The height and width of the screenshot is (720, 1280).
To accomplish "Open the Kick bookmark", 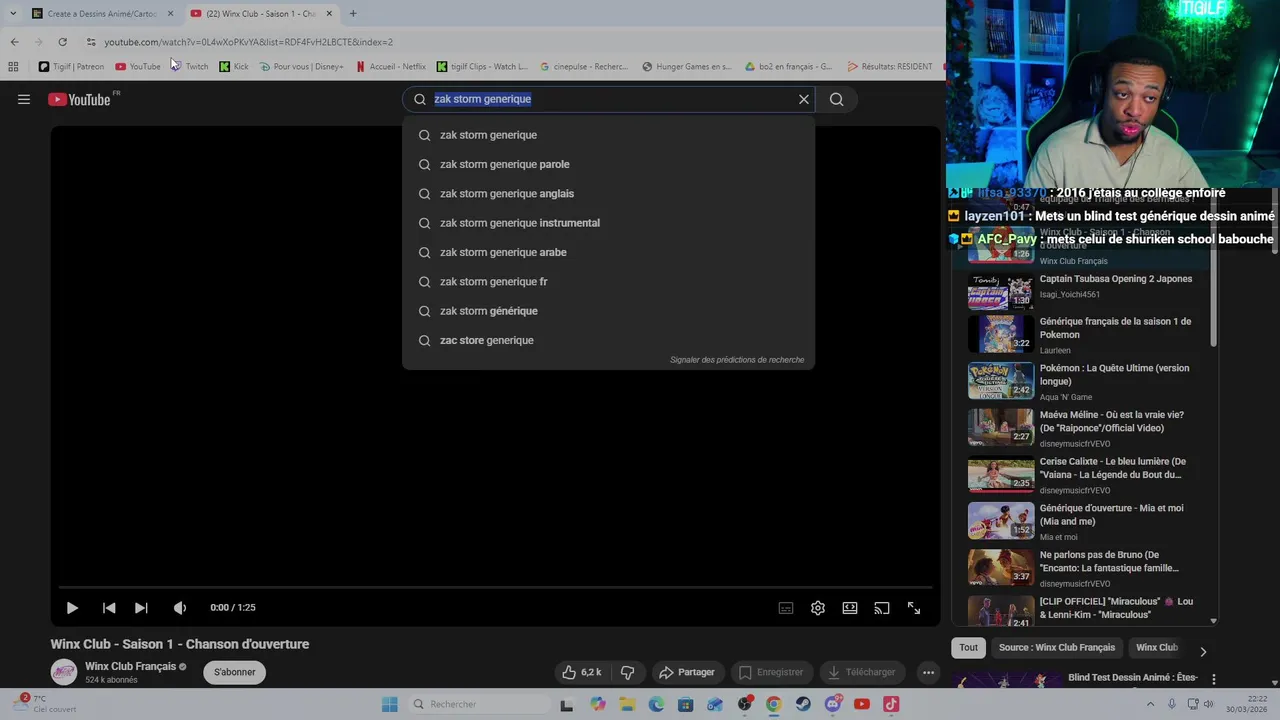I will [234, 67].
